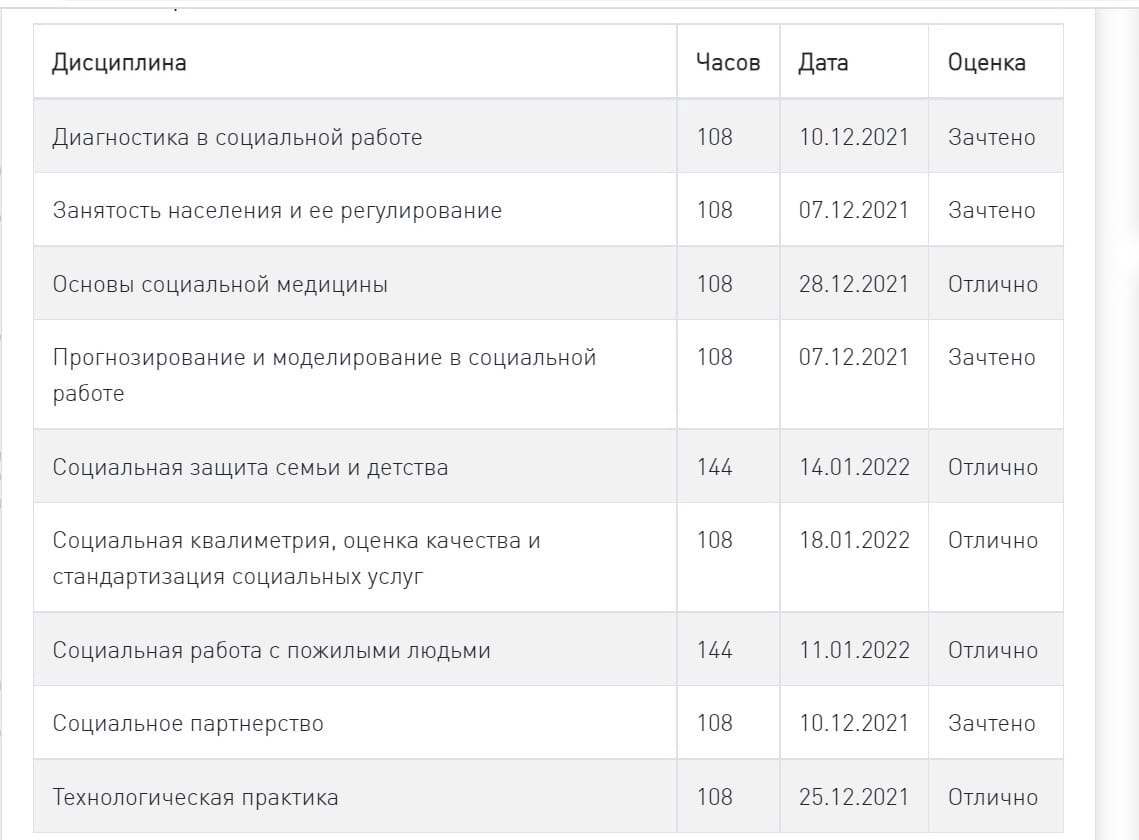
Task: Click the date 11.01.2022
Action: click(x=854, y=650)
